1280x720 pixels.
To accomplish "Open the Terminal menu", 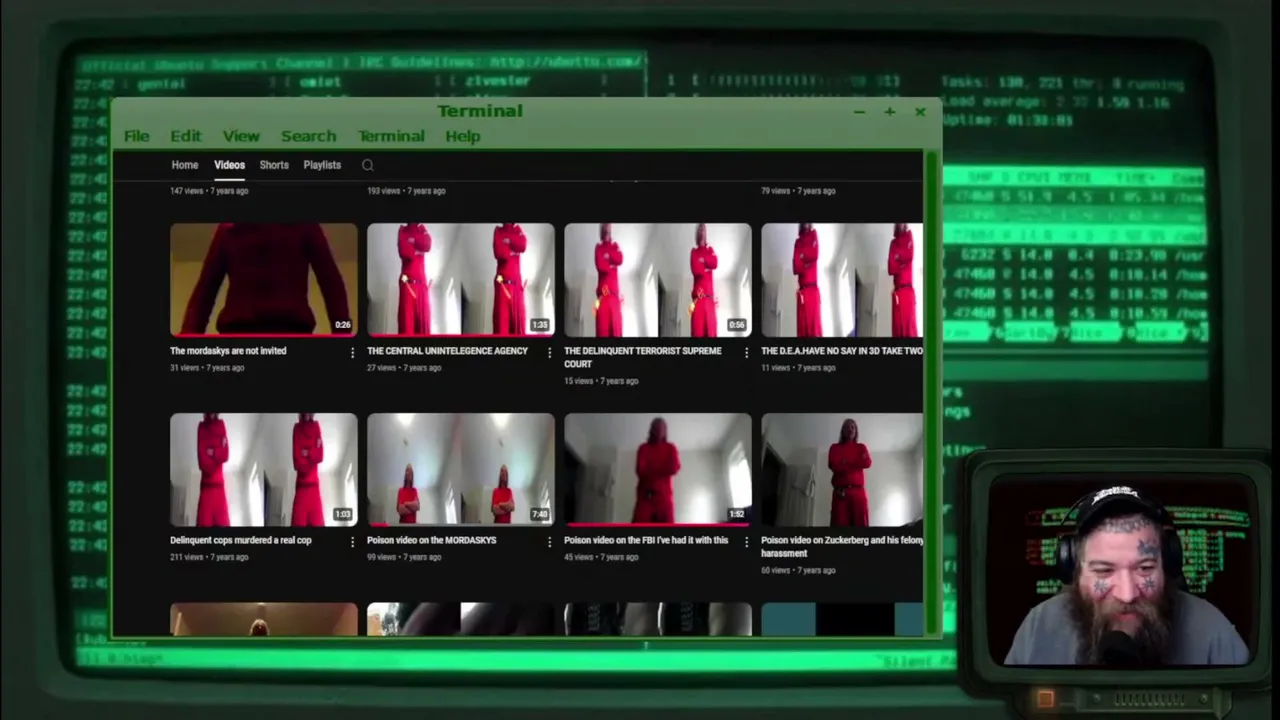I will tap(391, 136).
